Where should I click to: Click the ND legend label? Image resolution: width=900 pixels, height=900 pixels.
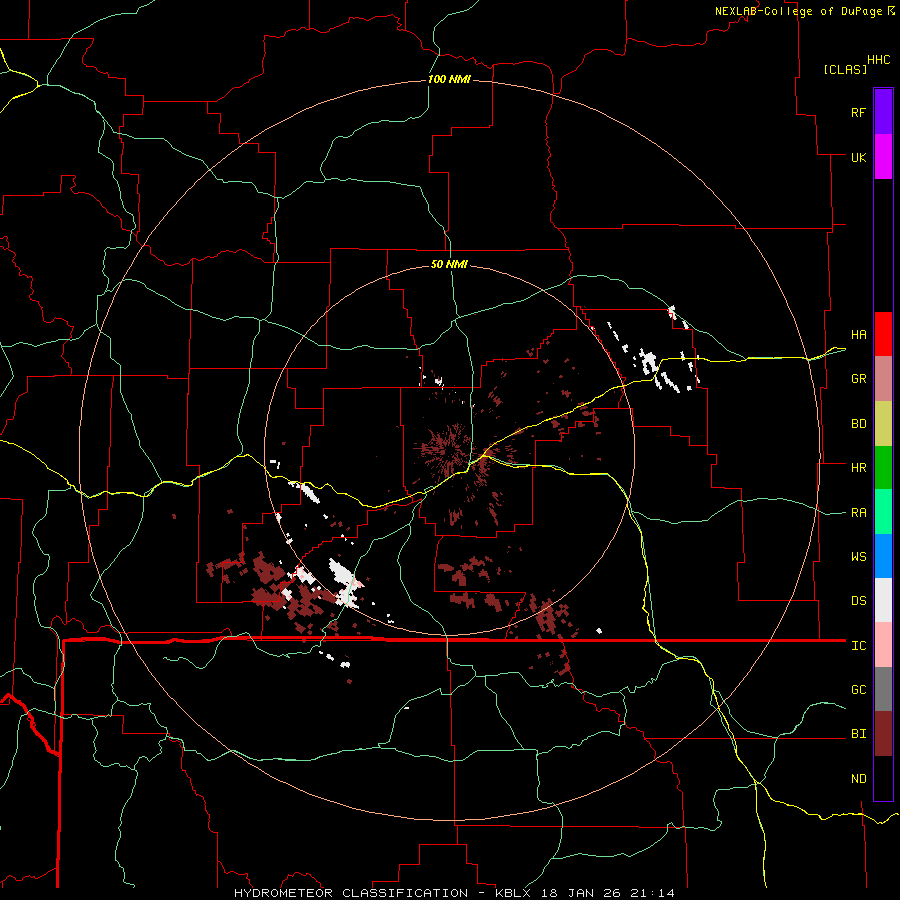click(858, 779)
